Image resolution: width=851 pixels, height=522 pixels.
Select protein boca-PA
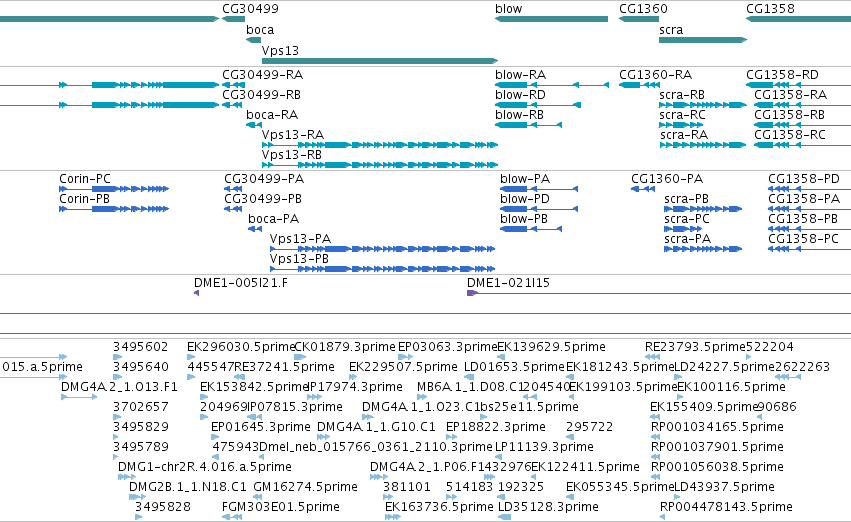255,229
